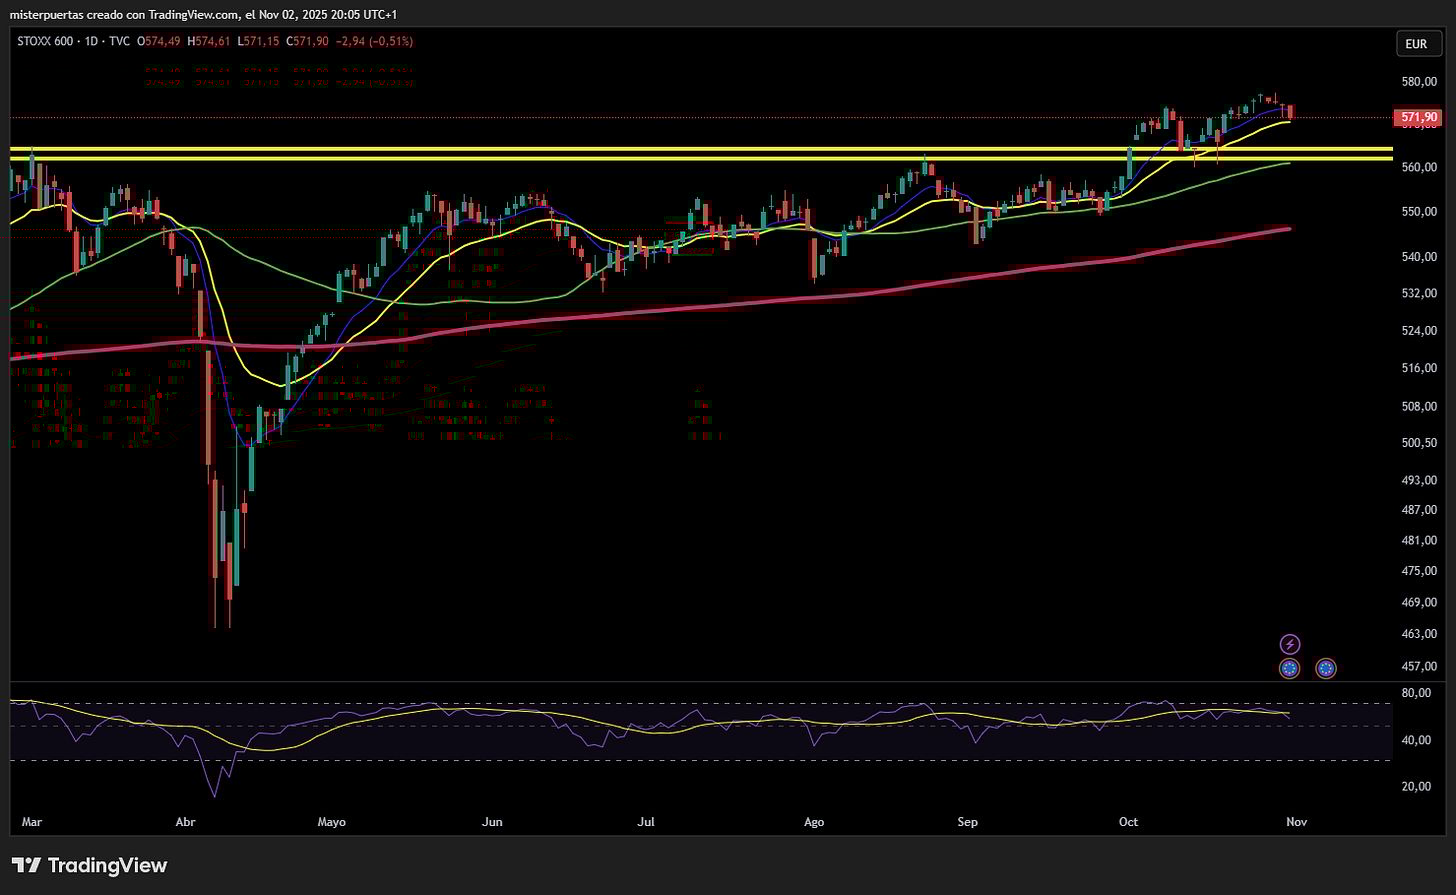This screenshot has width=1456, height=895.
Task: Select the lower yellow horizontal line
Action: click(x=700, y=158)
